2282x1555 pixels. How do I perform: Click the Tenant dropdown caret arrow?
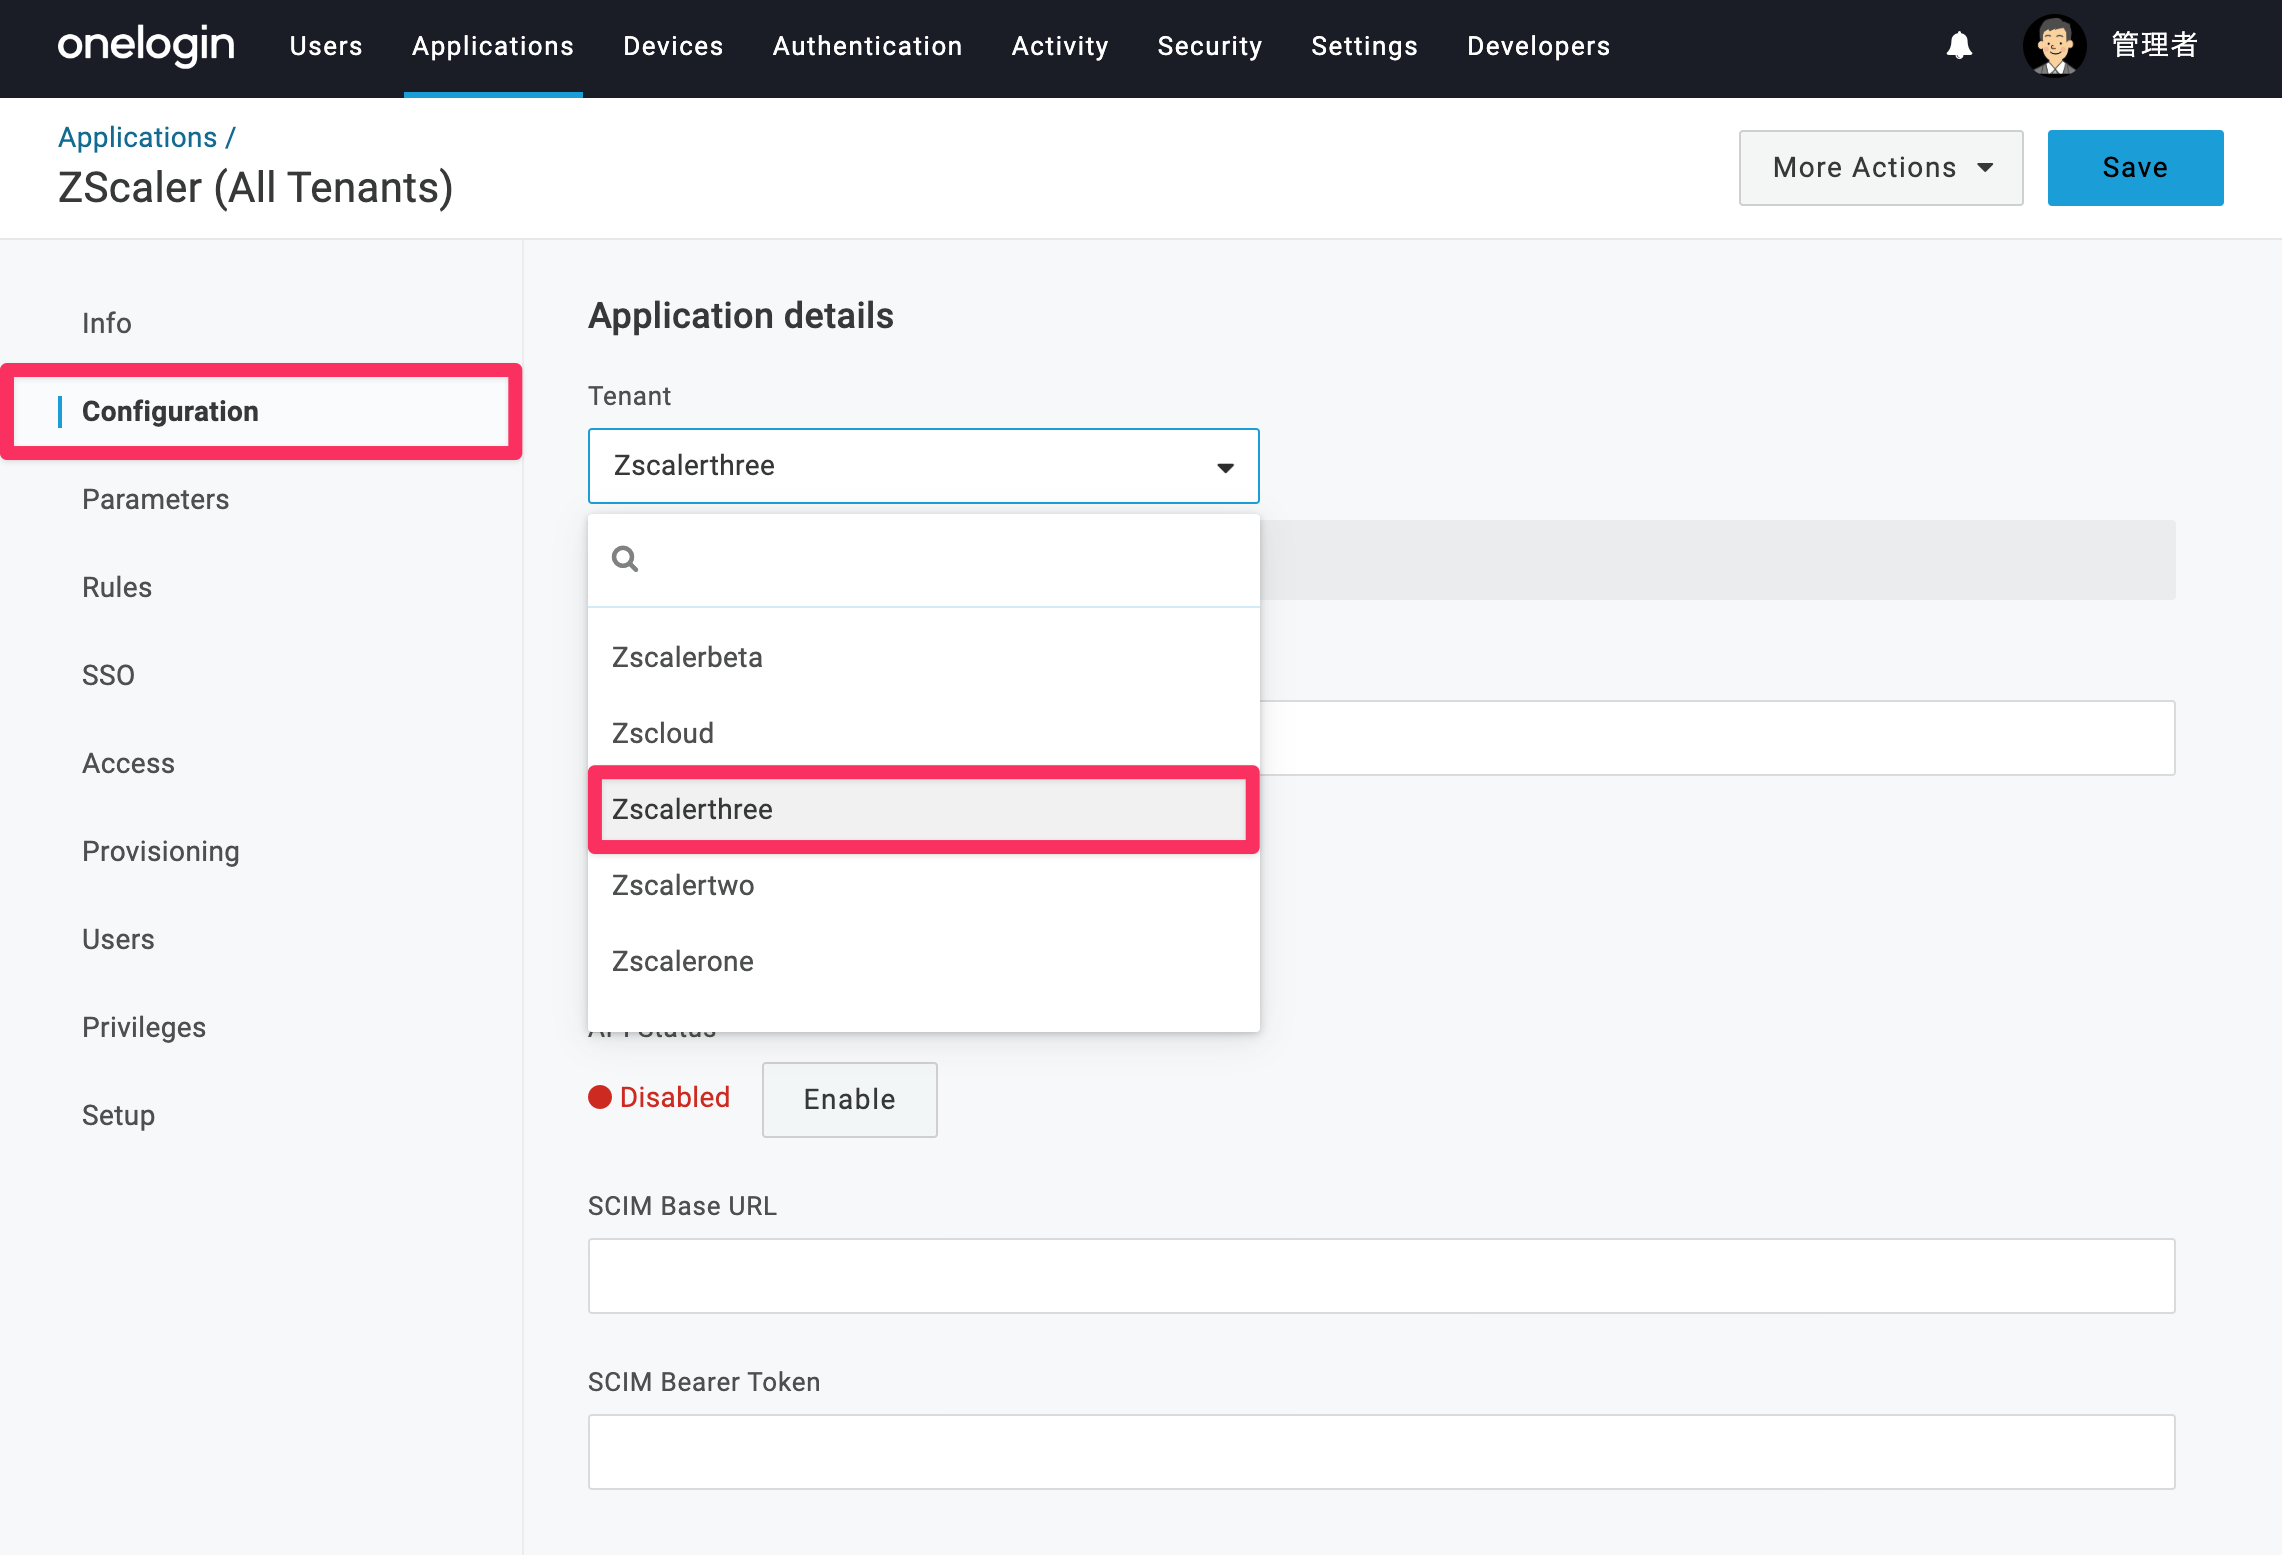pyautogui.click(x=1225, y=467)
